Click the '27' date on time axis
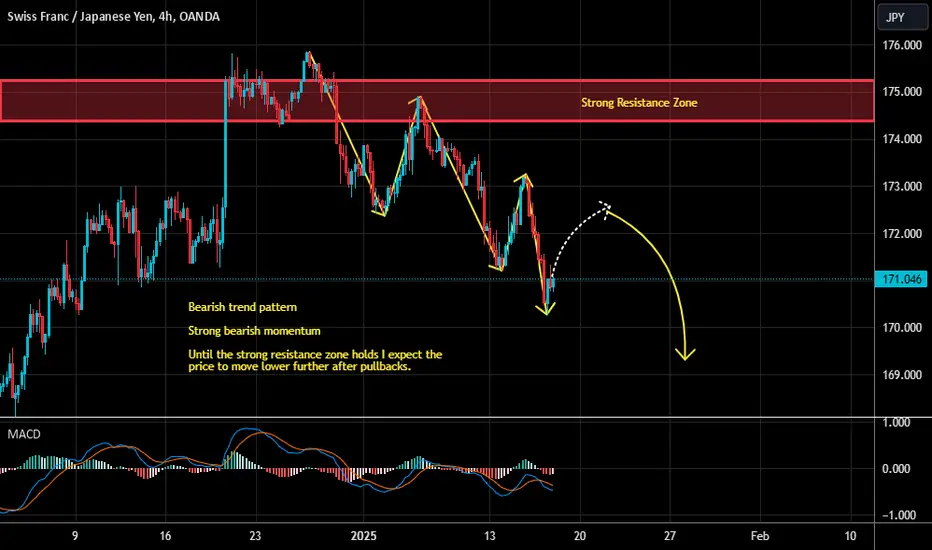This screenshot has height=550, width=932. [x=670, y=536]
